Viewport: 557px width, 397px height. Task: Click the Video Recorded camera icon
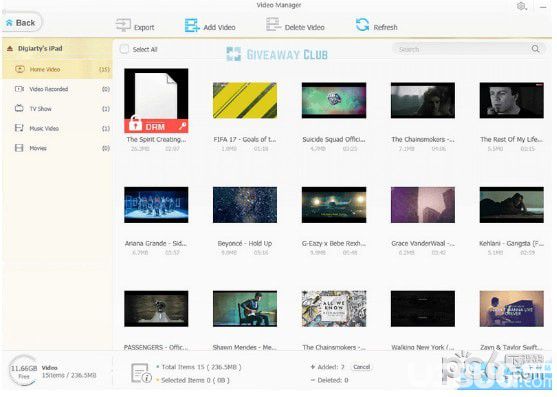tap(19, 89)
